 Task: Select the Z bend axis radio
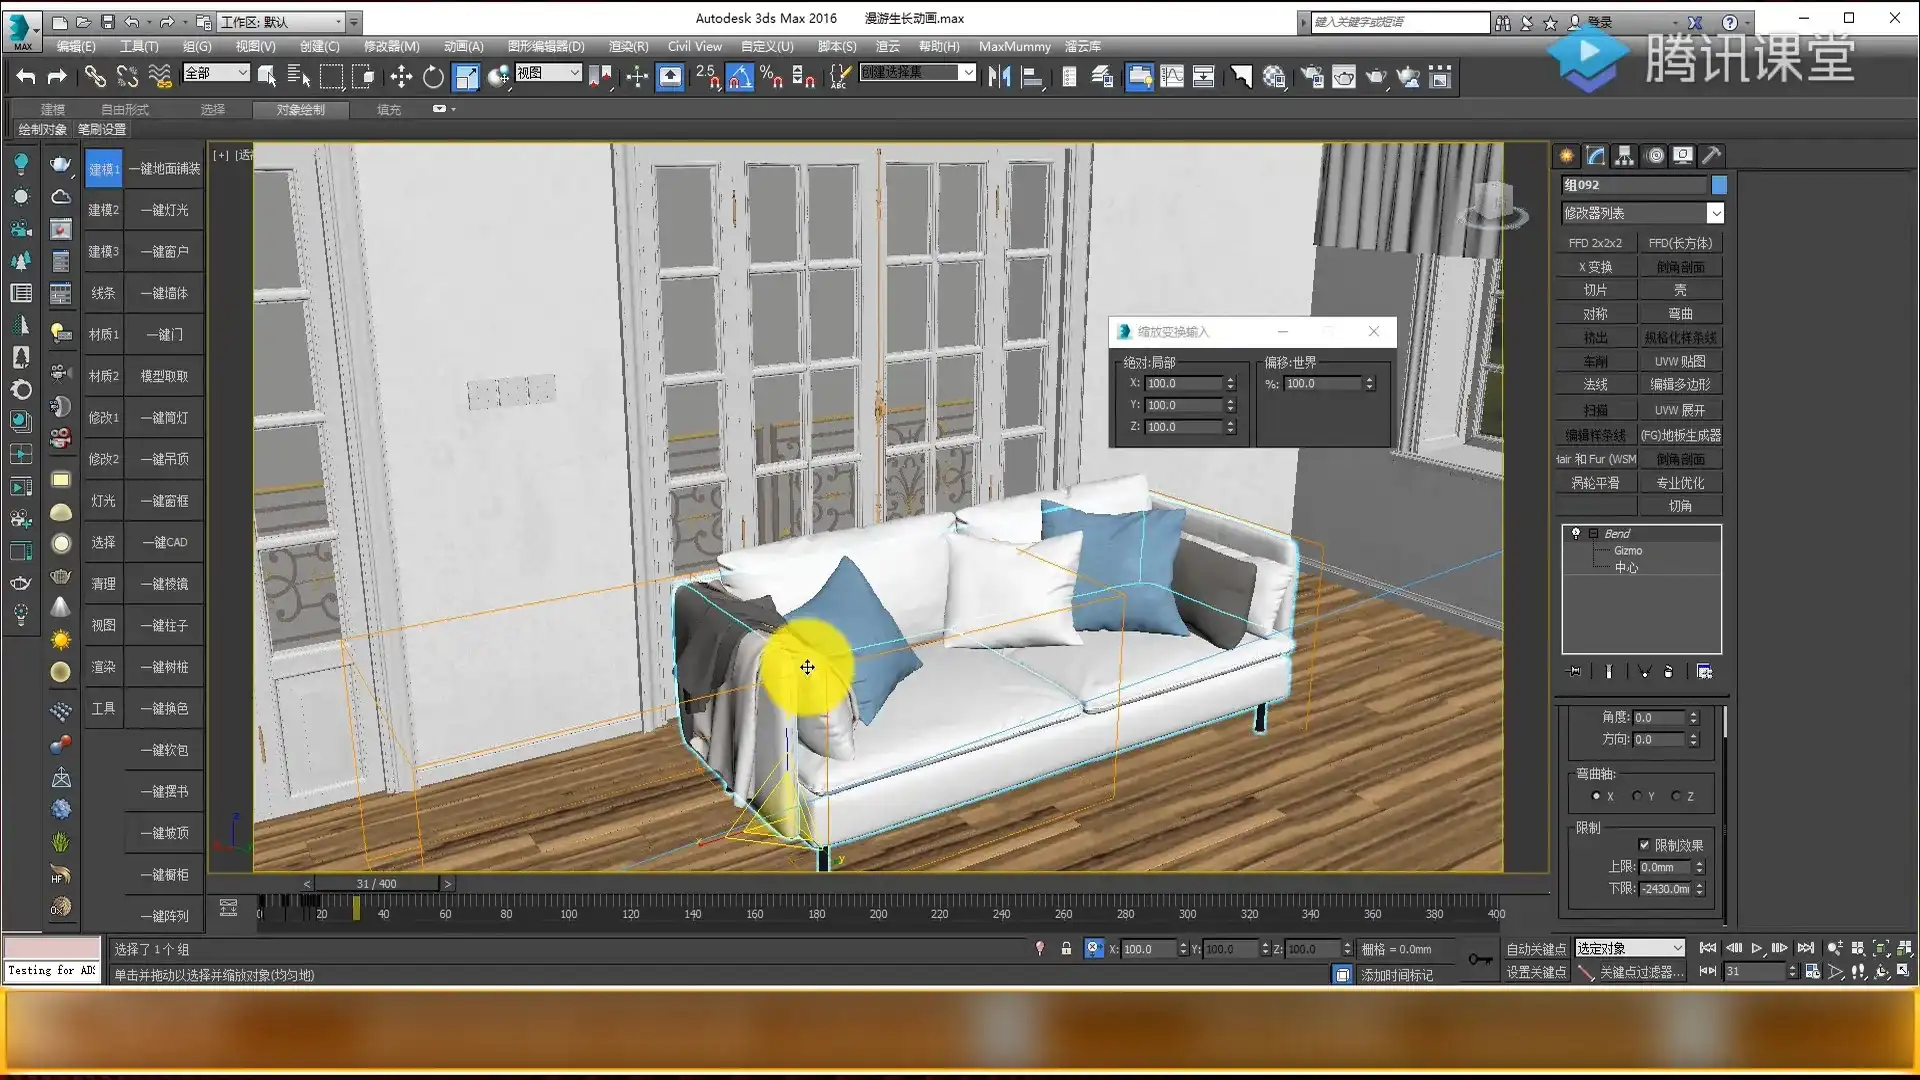(1676, 796)
